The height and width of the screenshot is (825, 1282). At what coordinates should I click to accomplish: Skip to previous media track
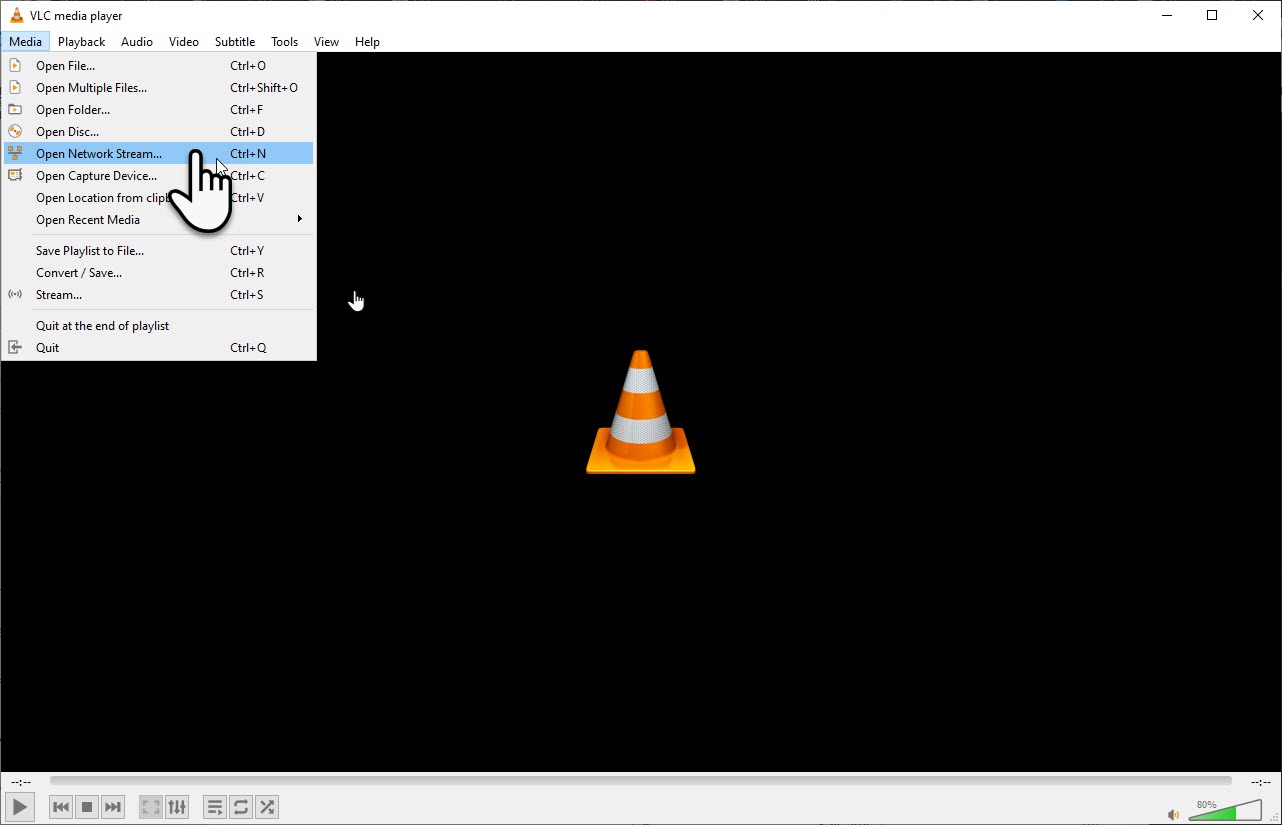tap(61, 806)
